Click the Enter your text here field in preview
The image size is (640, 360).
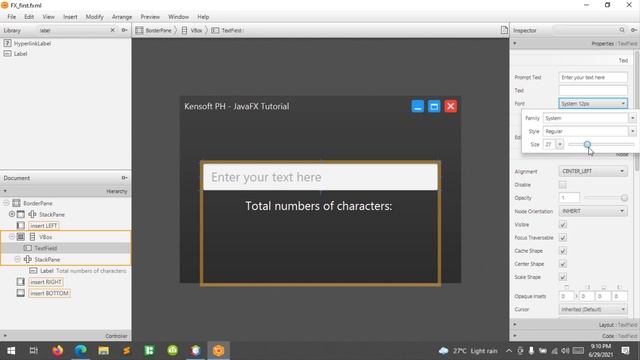click(x=320, y=177)
